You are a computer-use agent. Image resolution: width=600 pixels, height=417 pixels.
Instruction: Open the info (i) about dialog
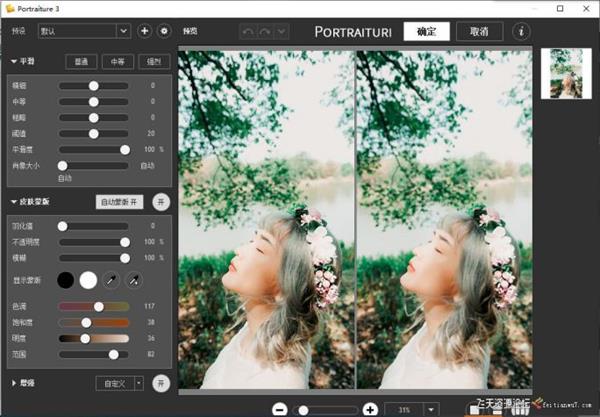pos(521,31)
